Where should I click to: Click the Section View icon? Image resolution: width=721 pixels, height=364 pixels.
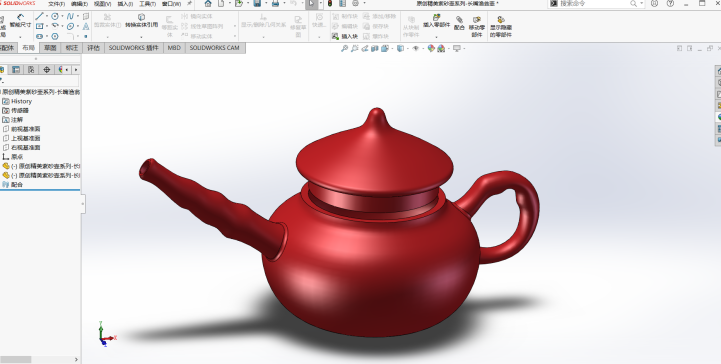(375, 48)
